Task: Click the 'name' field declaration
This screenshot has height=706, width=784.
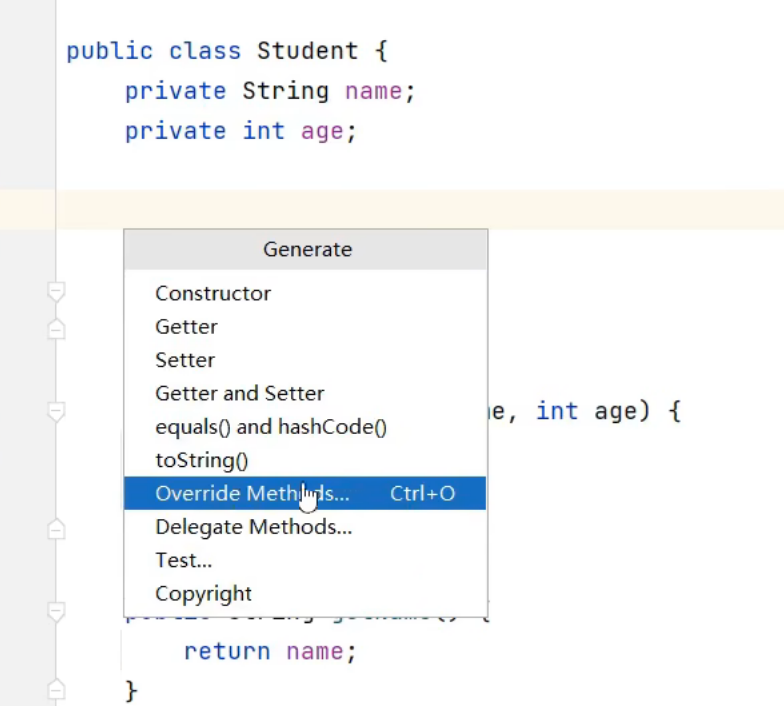Action: pyautogui.click(x=374, y=92)
